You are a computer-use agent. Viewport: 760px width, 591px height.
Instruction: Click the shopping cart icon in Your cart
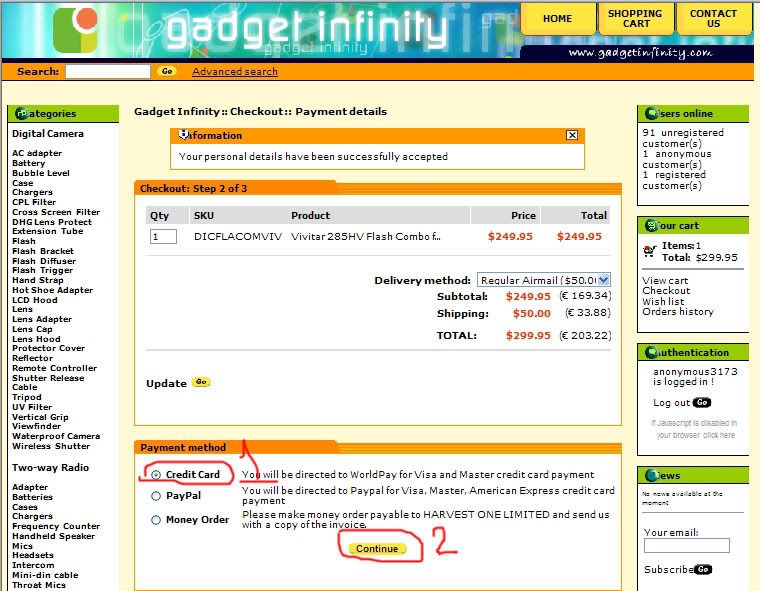tap(649, 251)
